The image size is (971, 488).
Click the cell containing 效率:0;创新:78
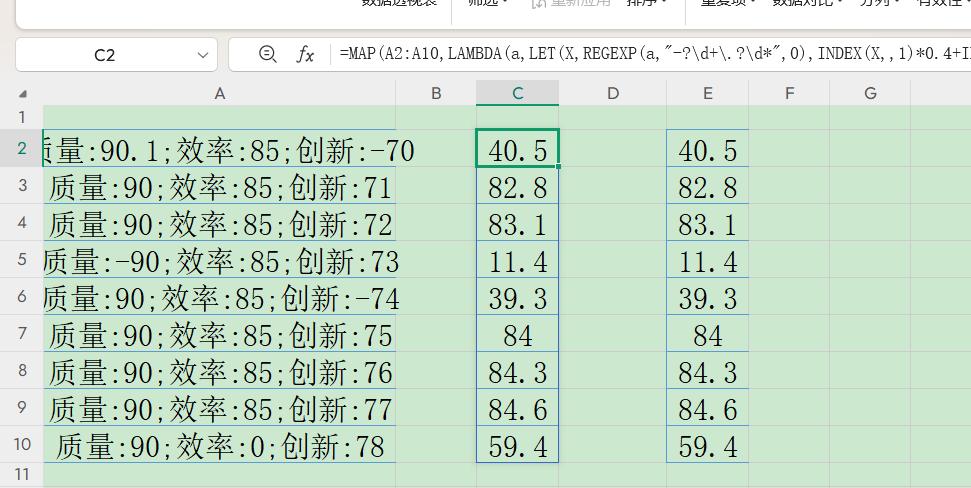pyautogui.click(x=219, y=445)
